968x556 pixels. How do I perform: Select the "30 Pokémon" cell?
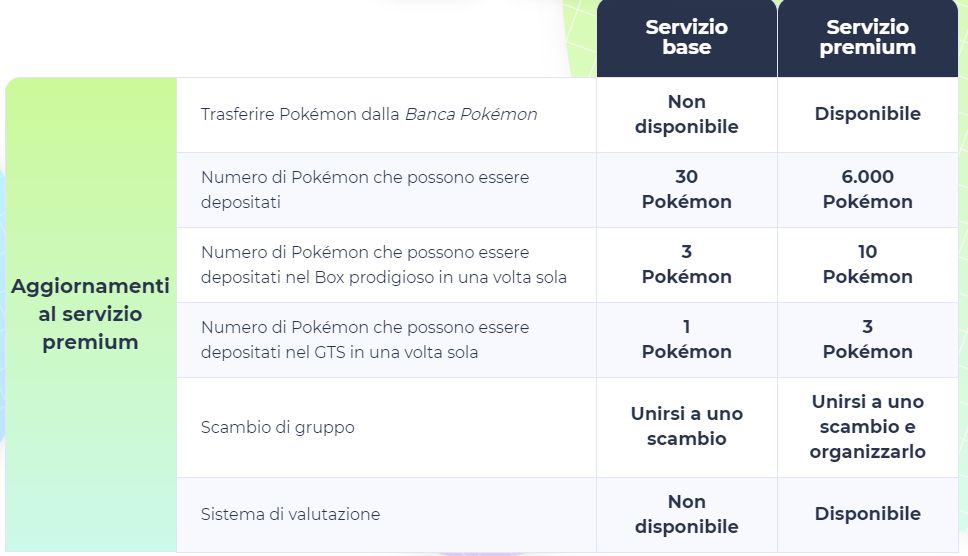pyautogui.click(x=686, y=189)
